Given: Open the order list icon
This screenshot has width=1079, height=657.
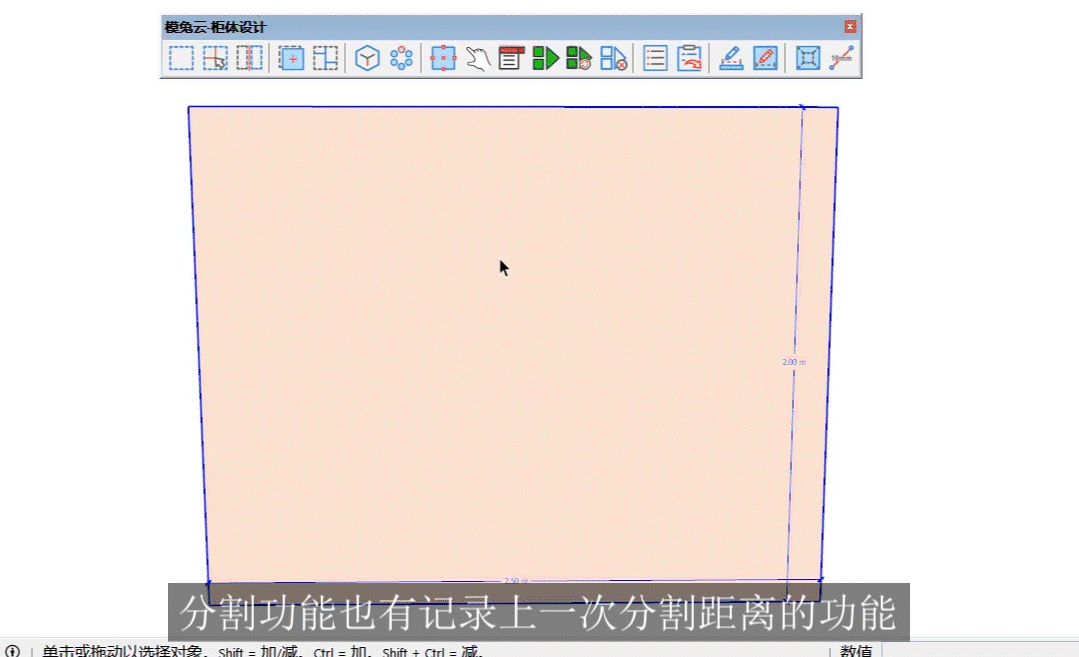Looking at the screenshot, I should 654,58.
